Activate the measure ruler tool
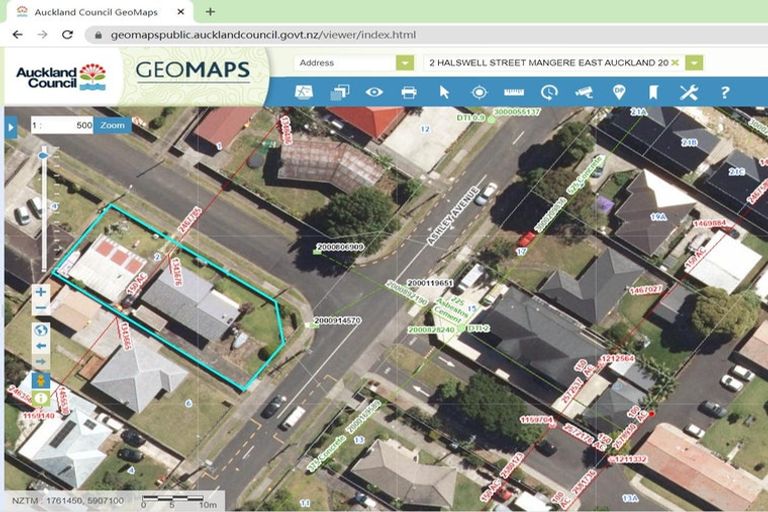This screenshot has height=512, width=768. click(x=514, y=92)
